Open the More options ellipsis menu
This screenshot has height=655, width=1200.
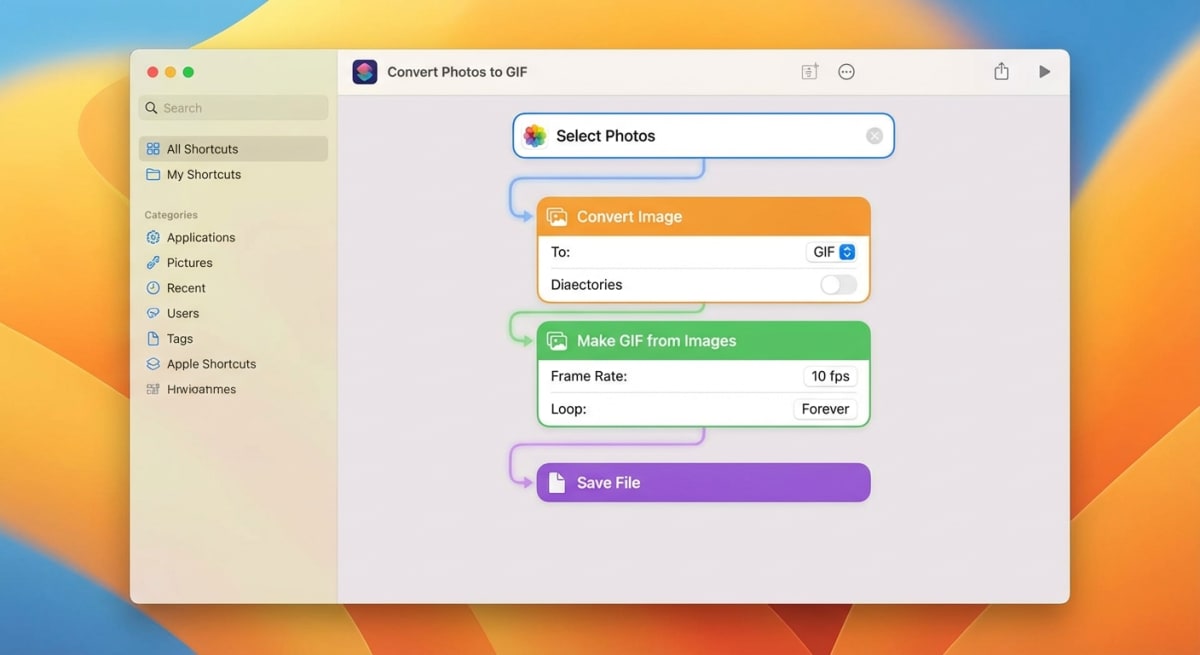[x=846, y=71]
